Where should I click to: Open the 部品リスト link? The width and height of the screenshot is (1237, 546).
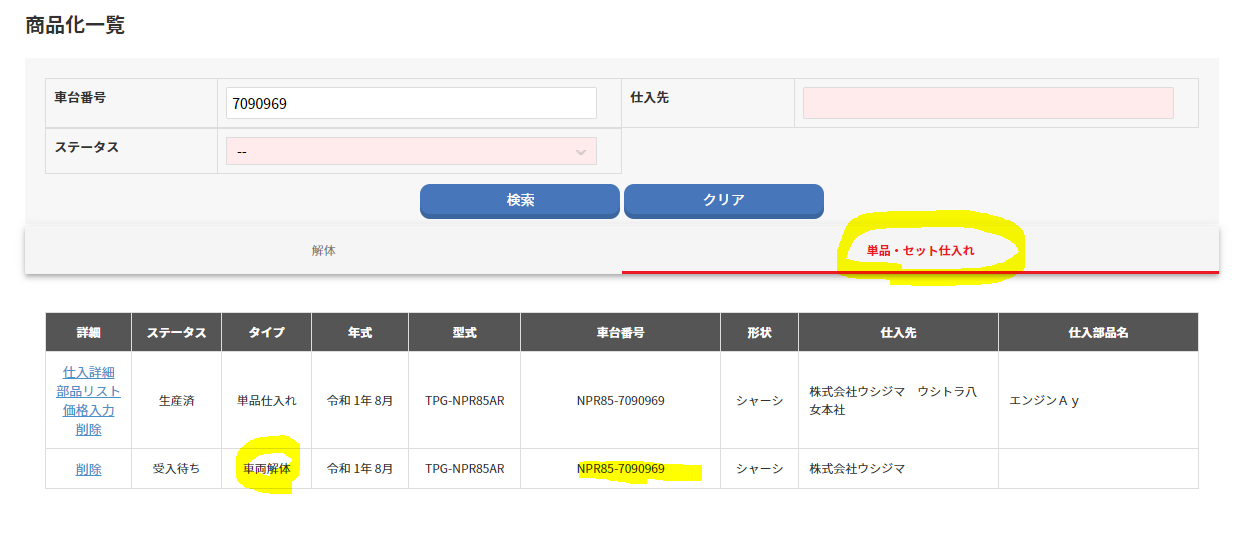(x=88, y=391)
